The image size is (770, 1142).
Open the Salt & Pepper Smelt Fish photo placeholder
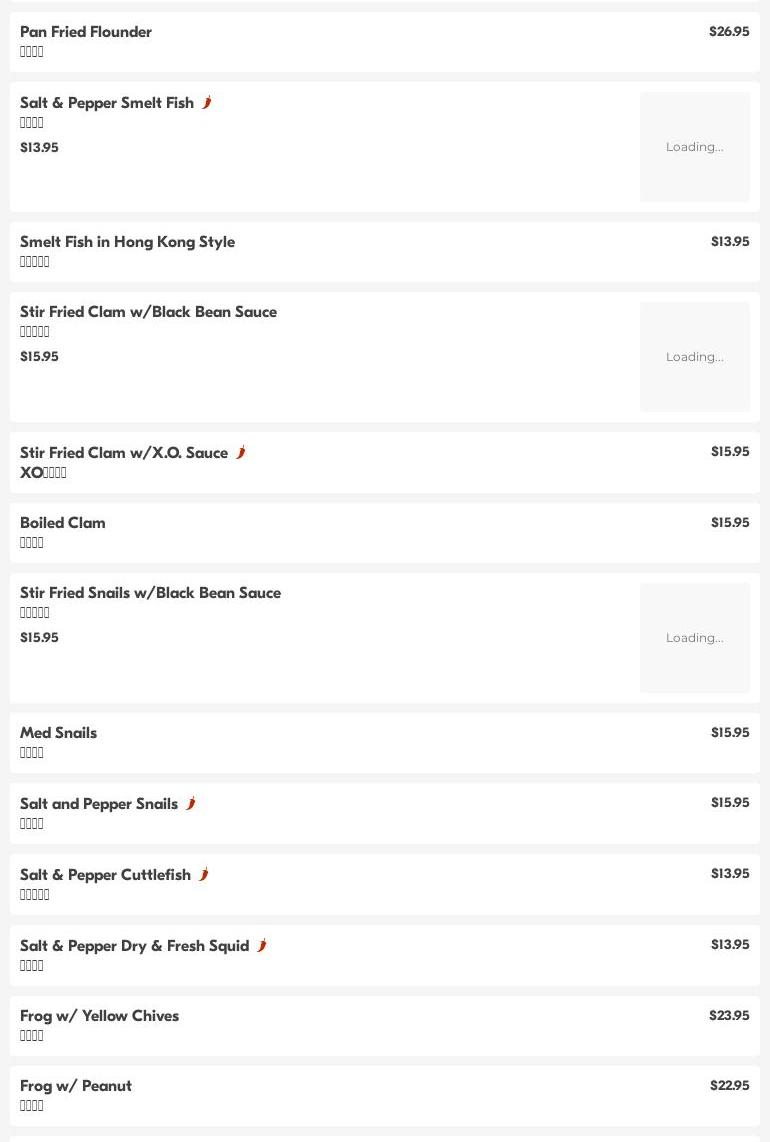point(694,147)
